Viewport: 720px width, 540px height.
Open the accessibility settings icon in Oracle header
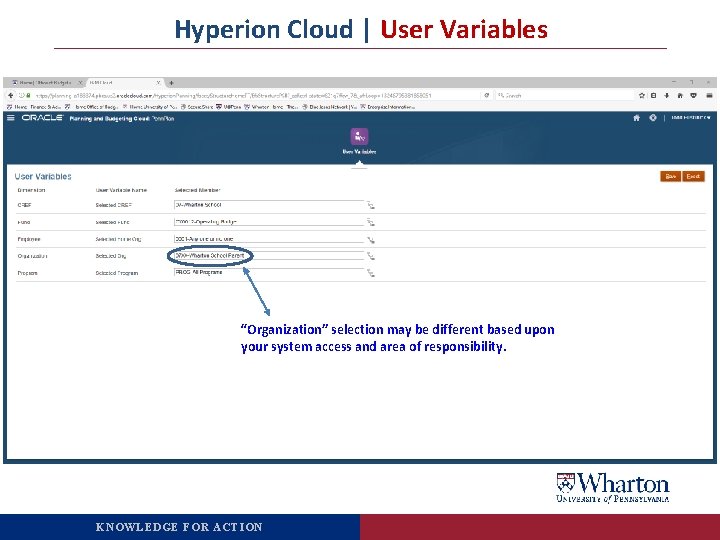(x=652, y=118)
